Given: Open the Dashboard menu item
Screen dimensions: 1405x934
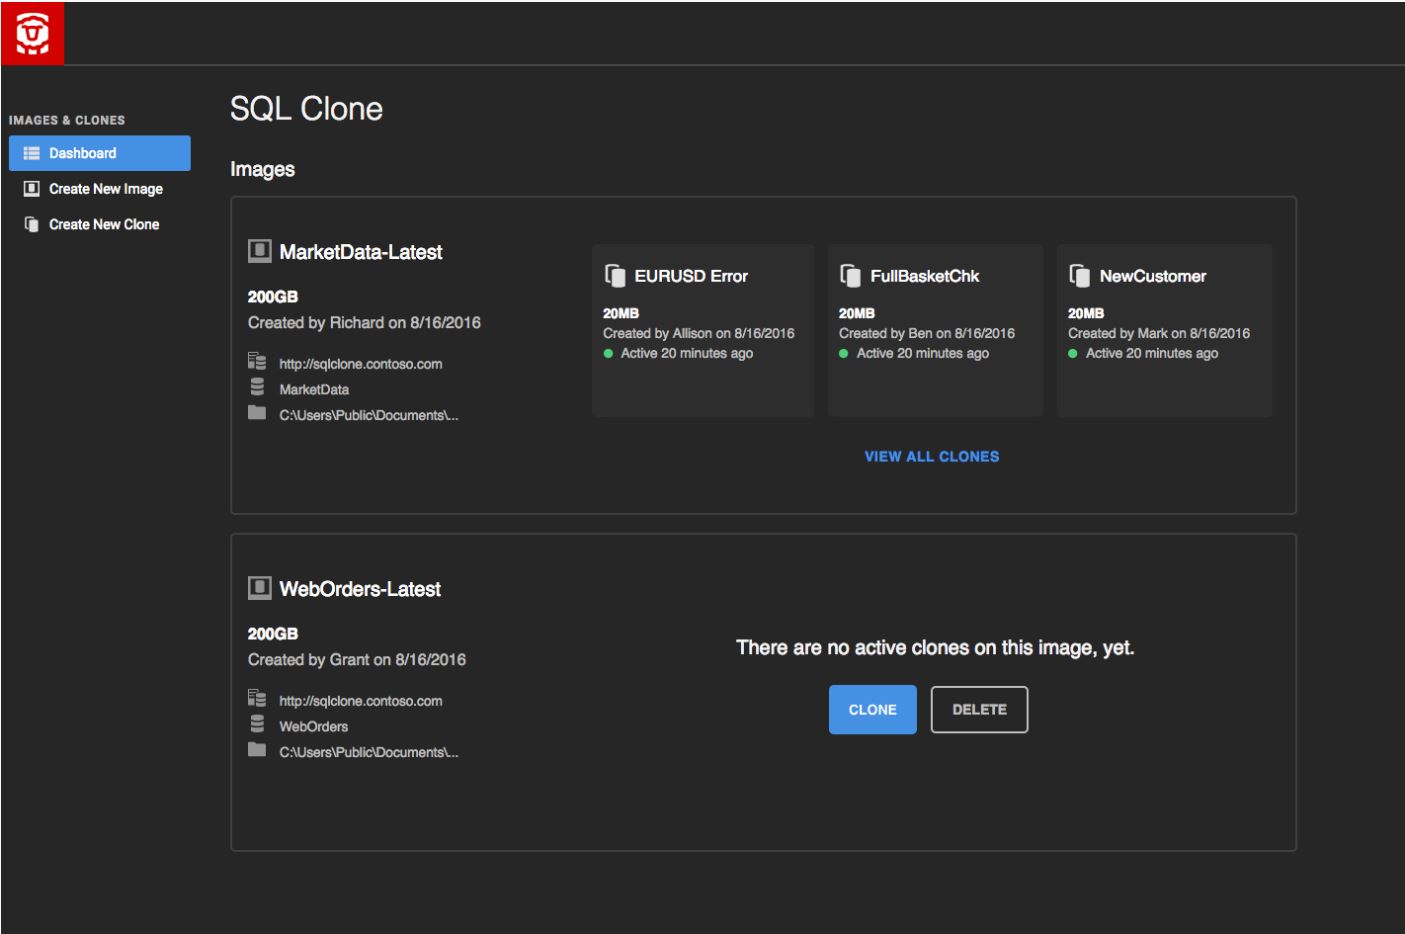Looking at the screenshot, I should (x=99, y=153).
